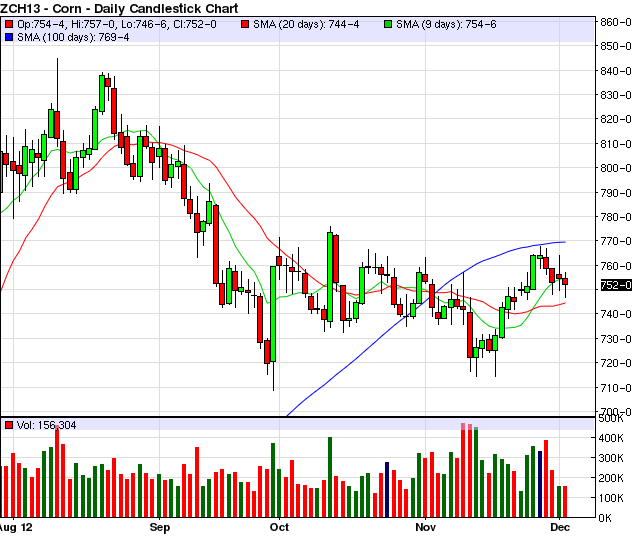The image size is (640, 536).
Task: Click the 850-0 price axis label
Action: 616,46
